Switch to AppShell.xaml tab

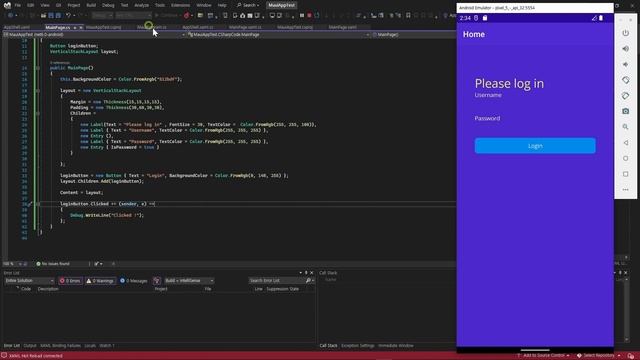point(17,27)
